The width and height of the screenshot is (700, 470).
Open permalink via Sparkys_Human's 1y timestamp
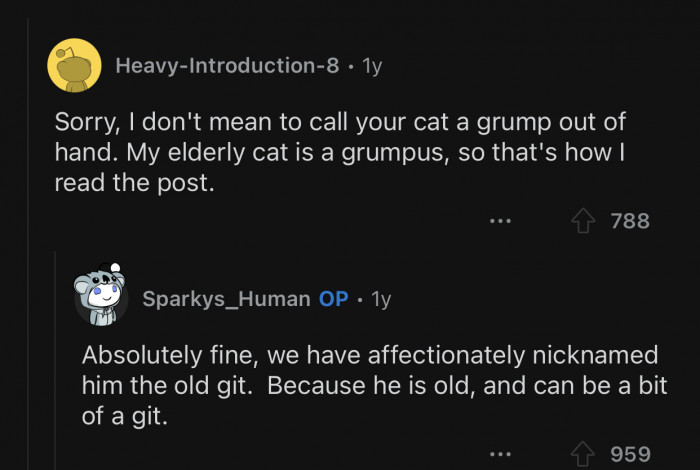coord(380,299)
